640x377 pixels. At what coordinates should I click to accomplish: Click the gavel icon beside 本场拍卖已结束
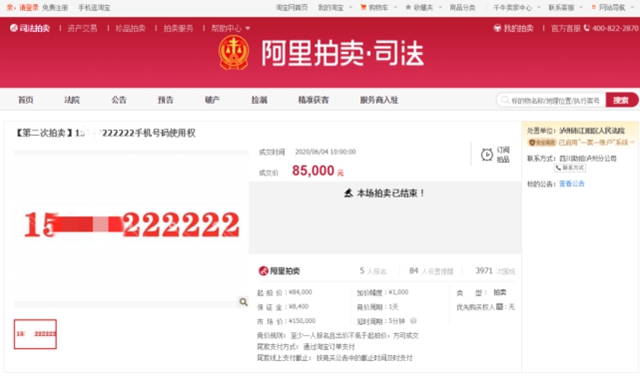(x=348, y=193)
